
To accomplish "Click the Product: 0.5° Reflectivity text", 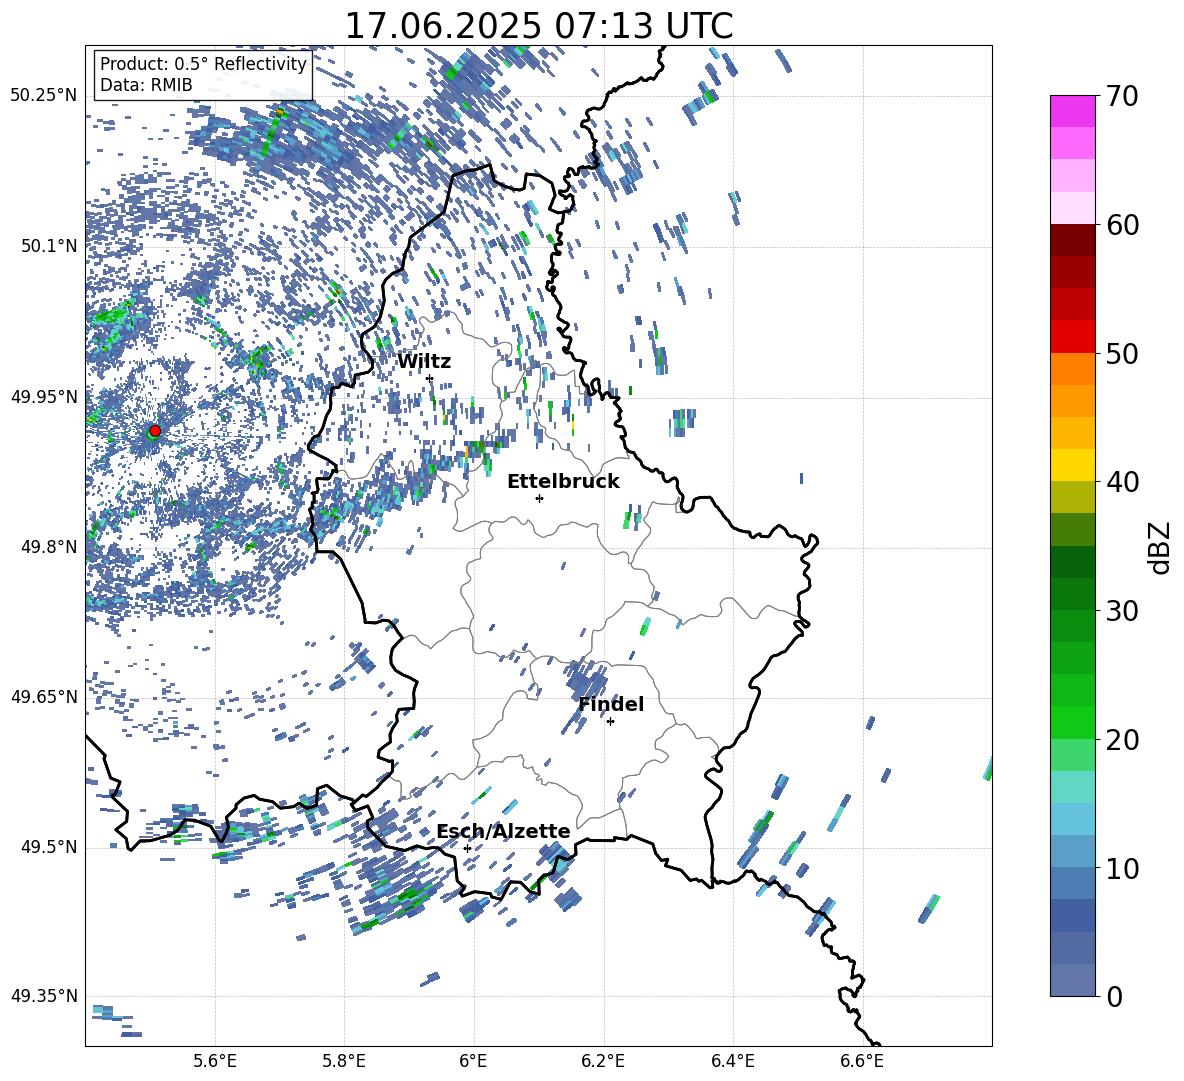I will tap(204, 64).
